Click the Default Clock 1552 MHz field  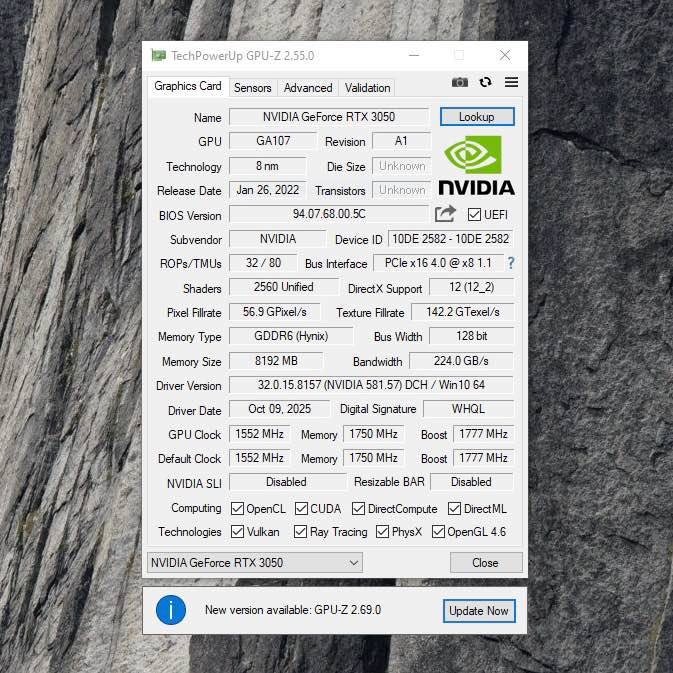click(x=260, y=458)
